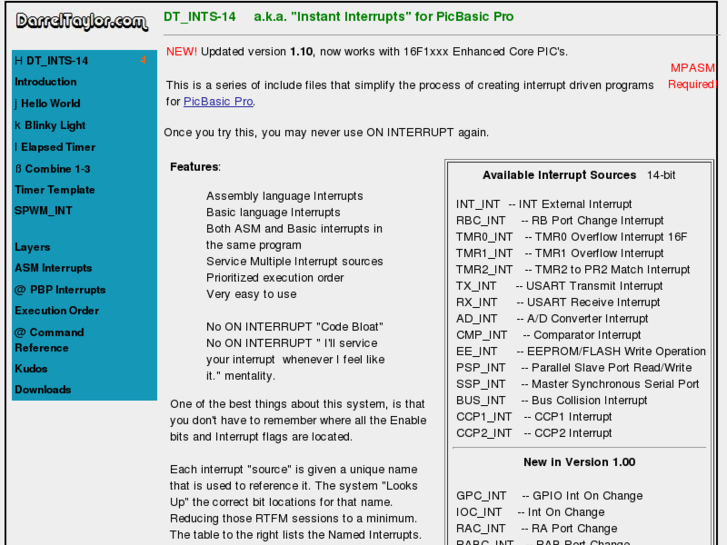Viewport: 727px width, 545px height.
Task: Click 'Service Multiple Interrupt sources' line
Action: 294,262
